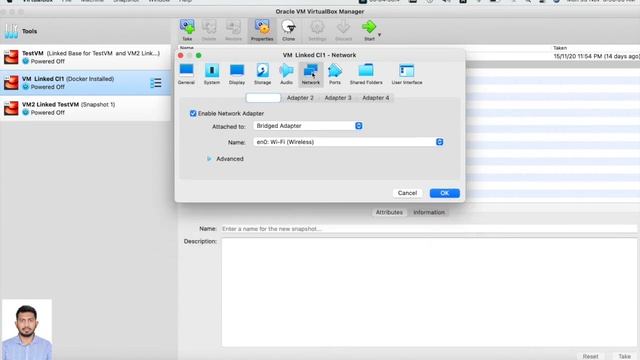Switch to the Adapter 4 tab
The image size is (640, 360).
[x=376, y=98]
